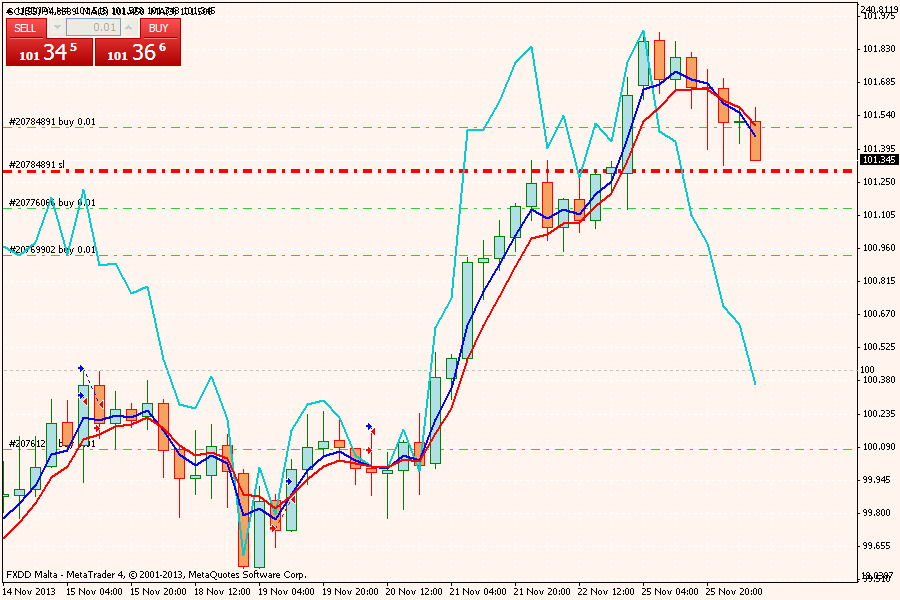Click the 101.345 current price tag
This screenshot has width=900, height=600.
[878, 159]
